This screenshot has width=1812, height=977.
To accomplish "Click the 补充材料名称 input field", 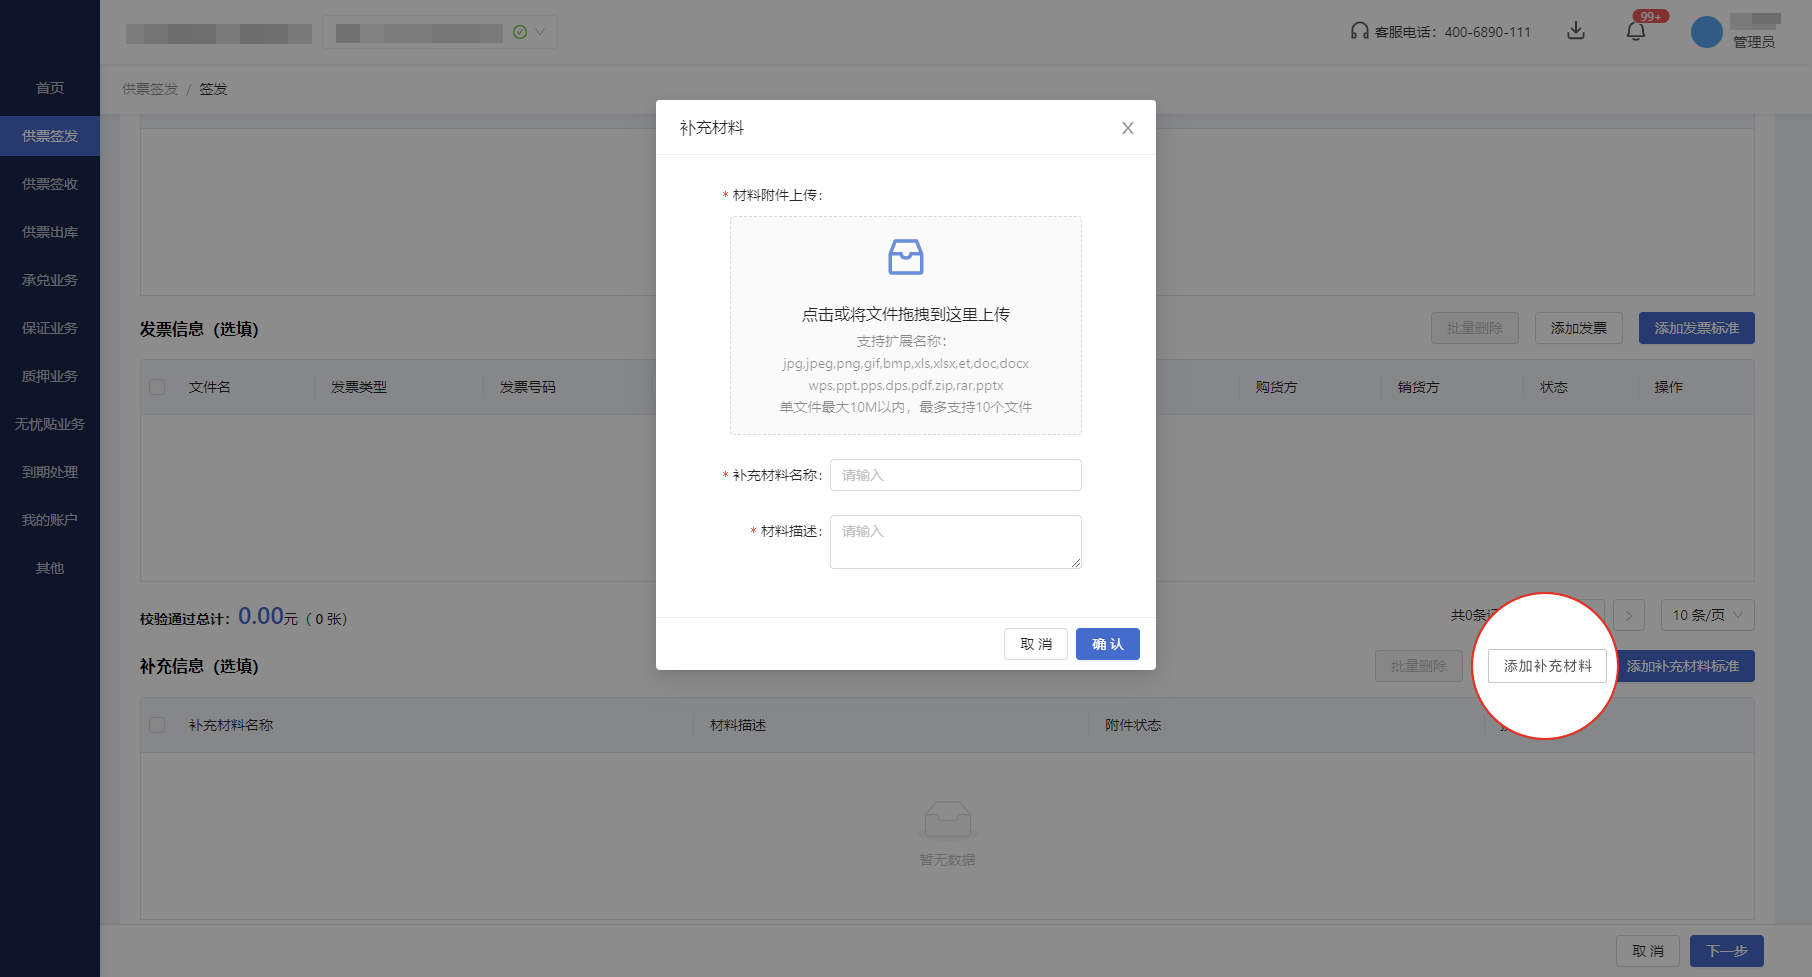I will click(955, 475).
